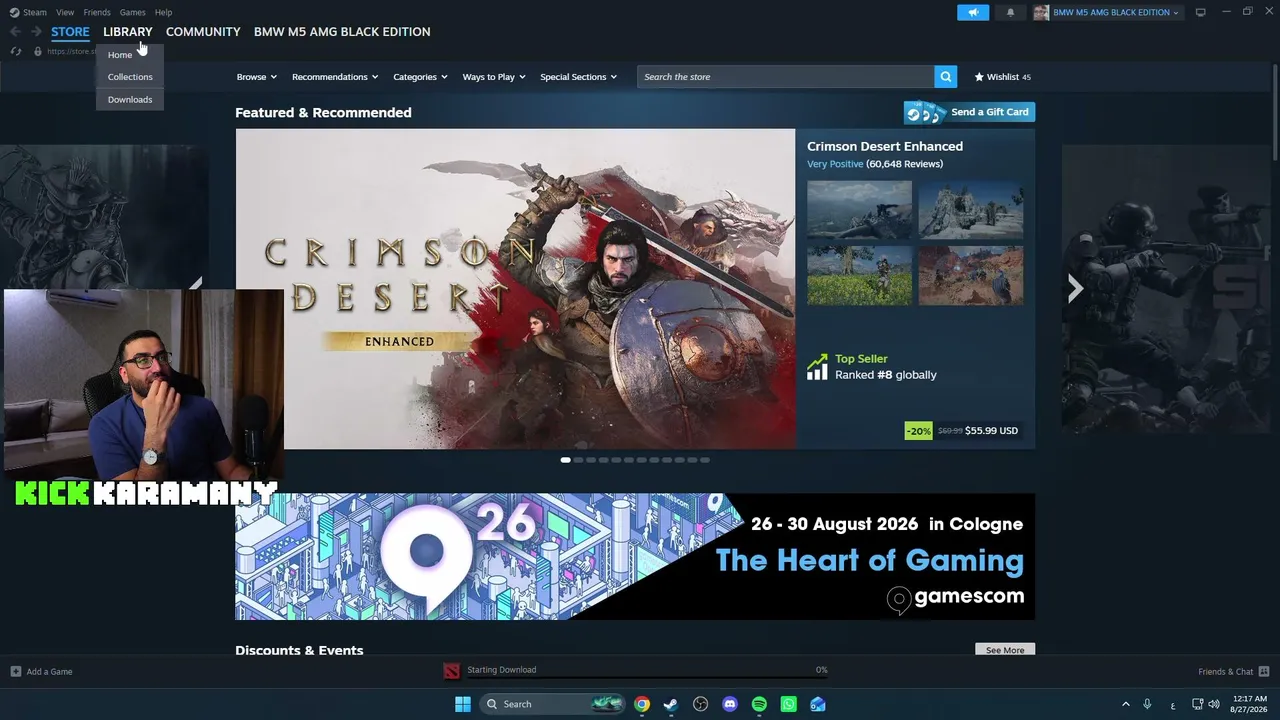This screenshot has width=1280, height=720.
Task: Open the Crimson Desert featured banner image
Action: (x=515, y=289)
